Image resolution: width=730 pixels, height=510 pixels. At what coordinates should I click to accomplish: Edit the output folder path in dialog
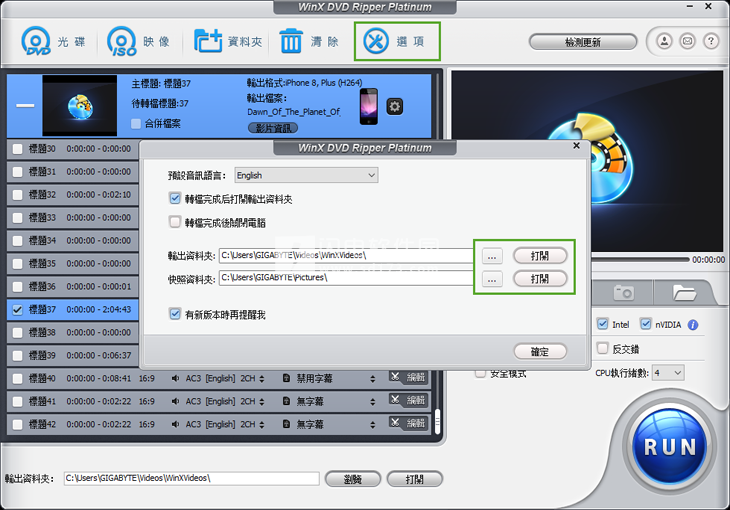pos(347,255)
